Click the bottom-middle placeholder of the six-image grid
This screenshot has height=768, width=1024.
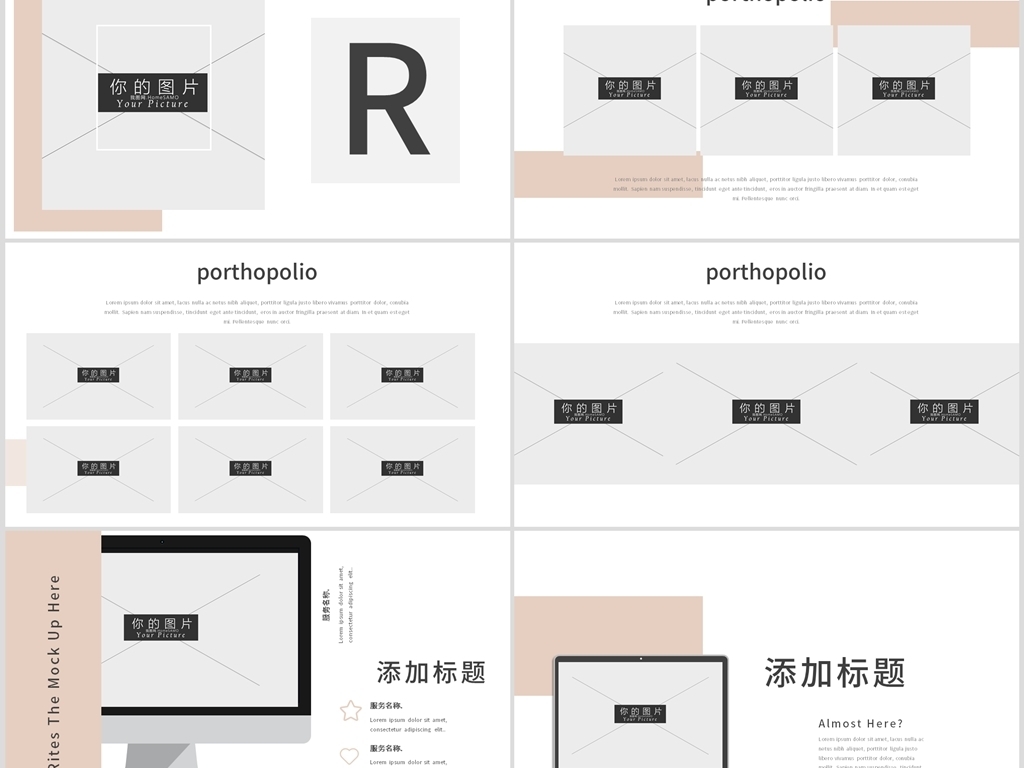pyautogui.click(x=250, y=468)
